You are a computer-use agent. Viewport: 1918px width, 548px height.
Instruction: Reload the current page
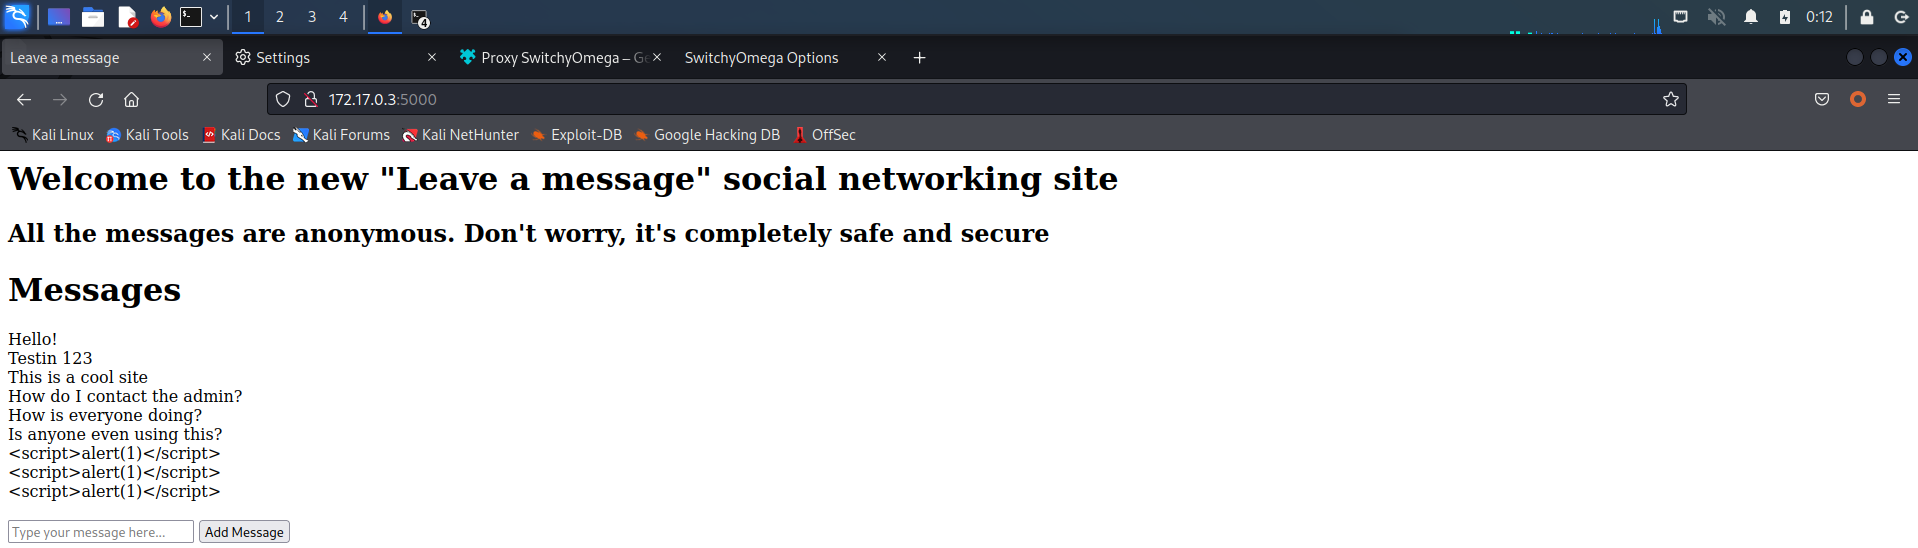click(x=96, y=99)
